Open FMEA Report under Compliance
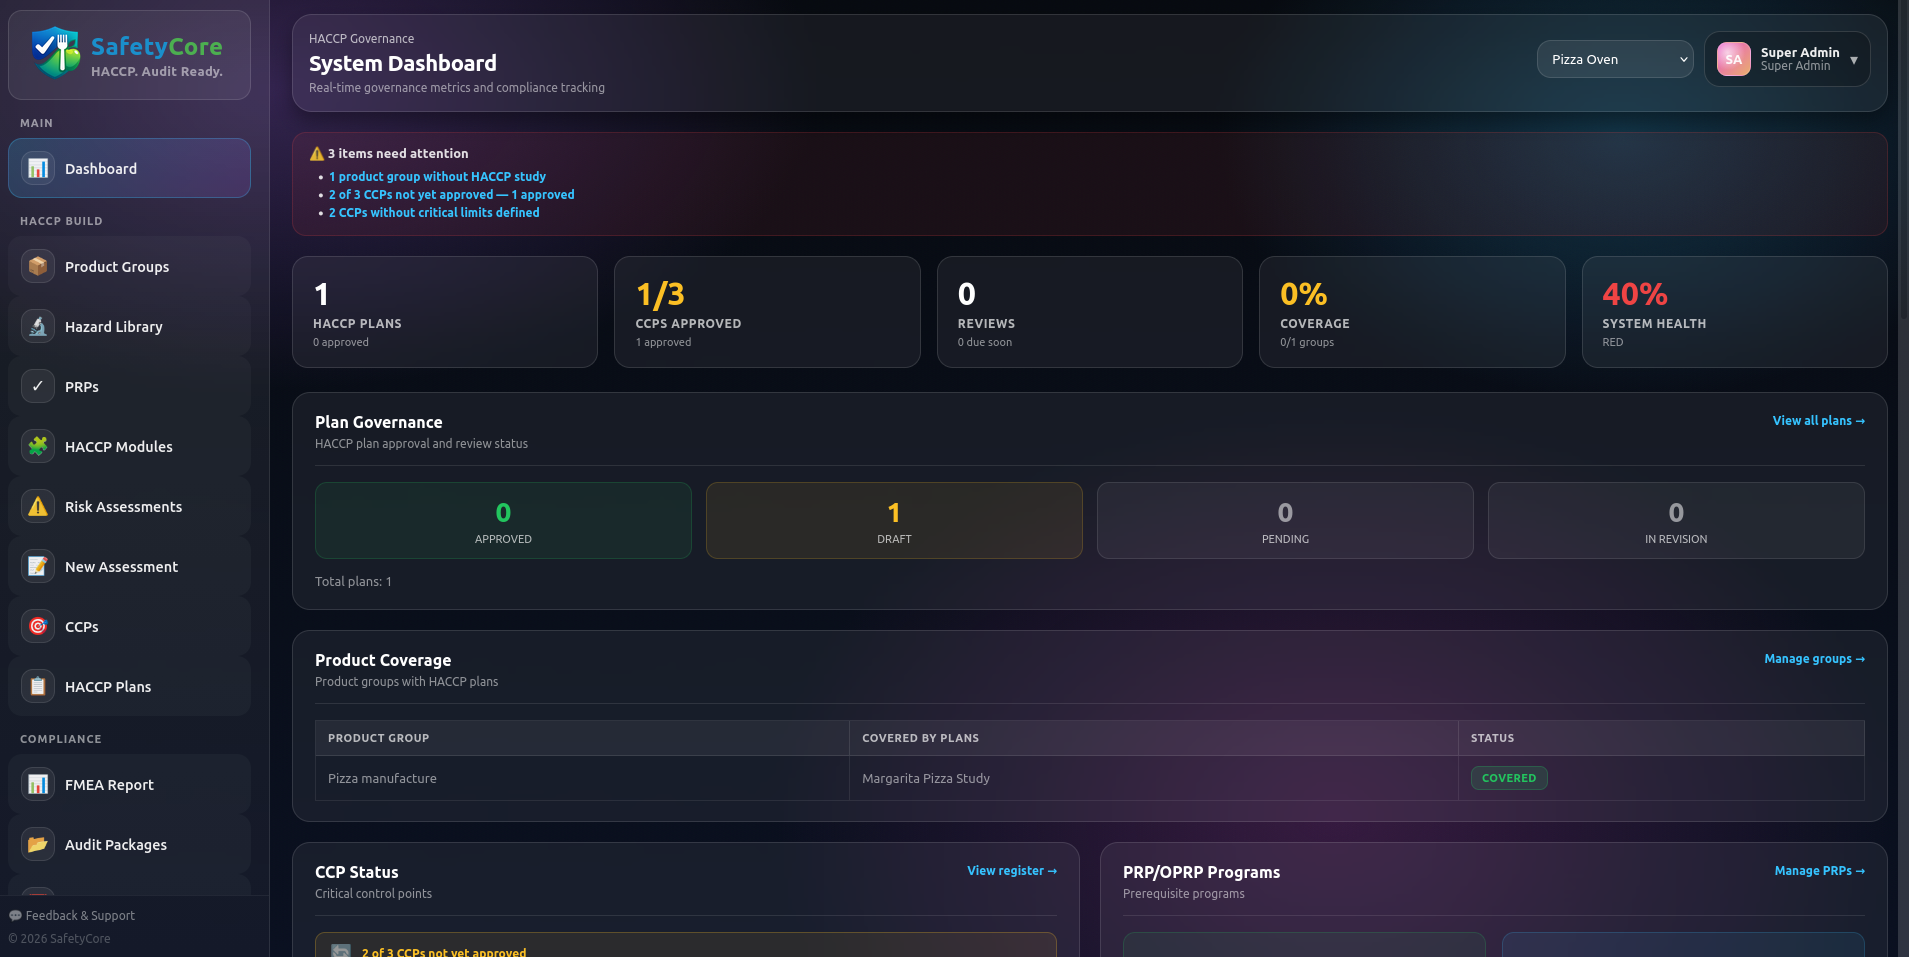The height and width of the screenshot is (957, 1909). click(129, 784)
